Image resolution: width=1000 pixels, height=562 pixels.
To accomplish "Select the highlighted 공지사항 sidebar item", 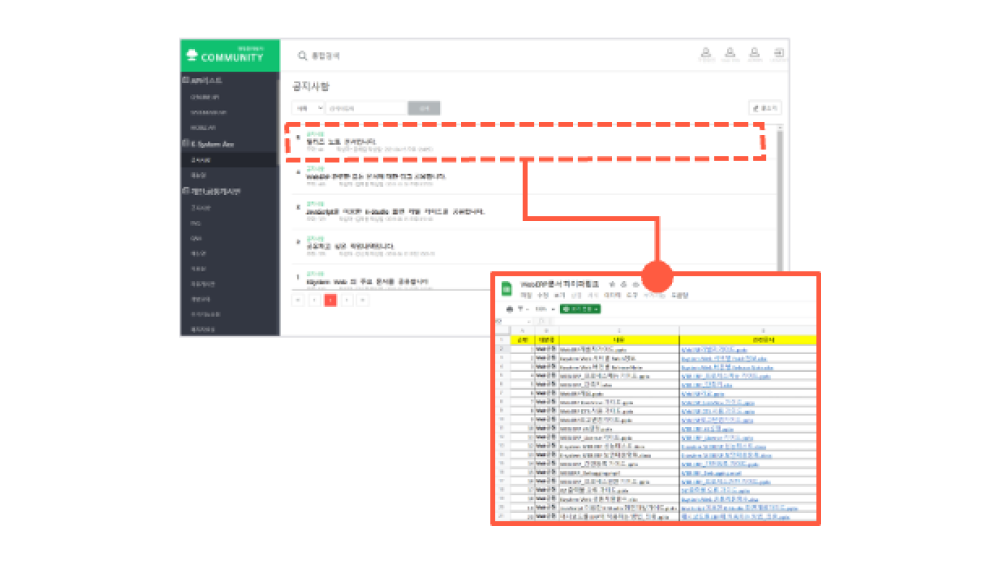I will point(230,159).
